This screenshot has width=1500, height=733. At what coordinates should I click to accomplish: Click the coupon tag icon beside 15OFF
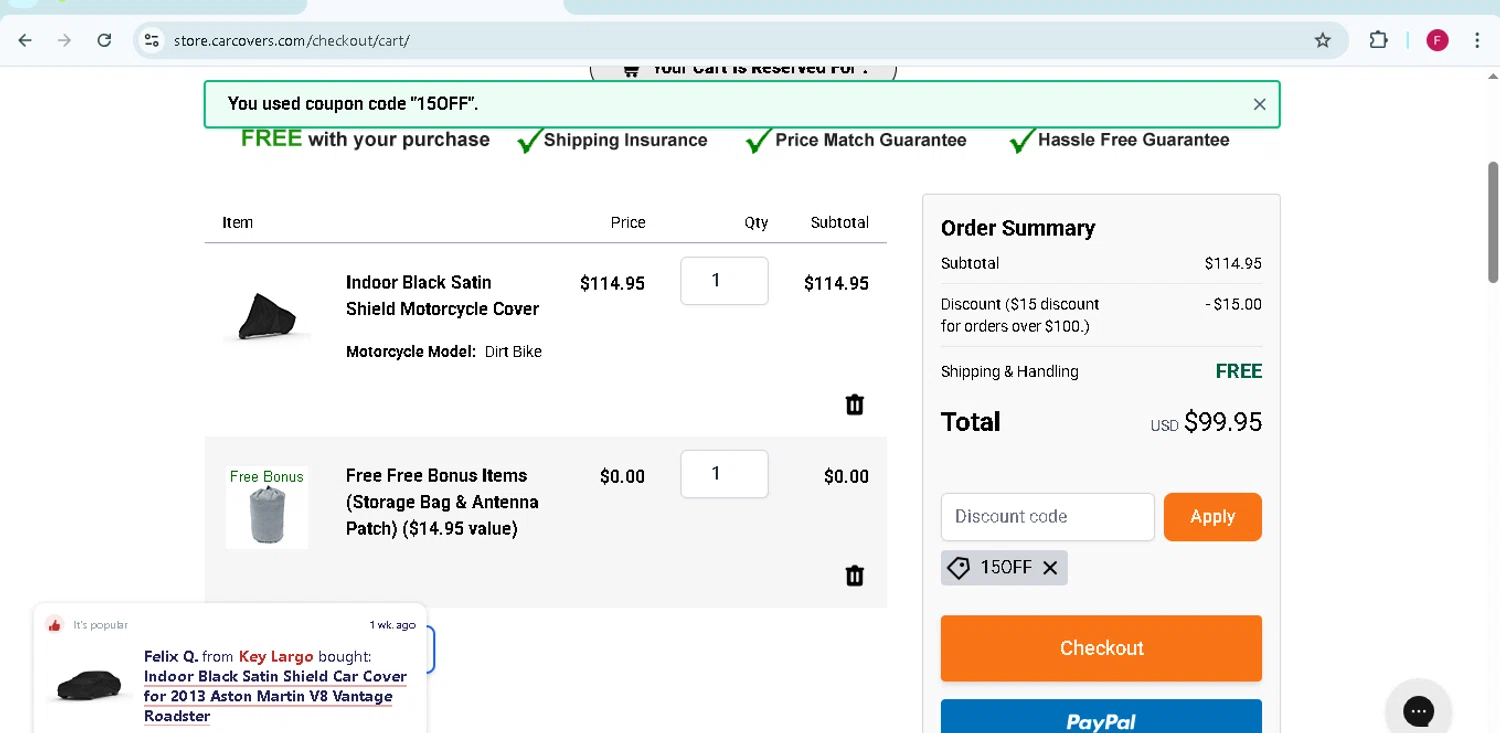958,568
